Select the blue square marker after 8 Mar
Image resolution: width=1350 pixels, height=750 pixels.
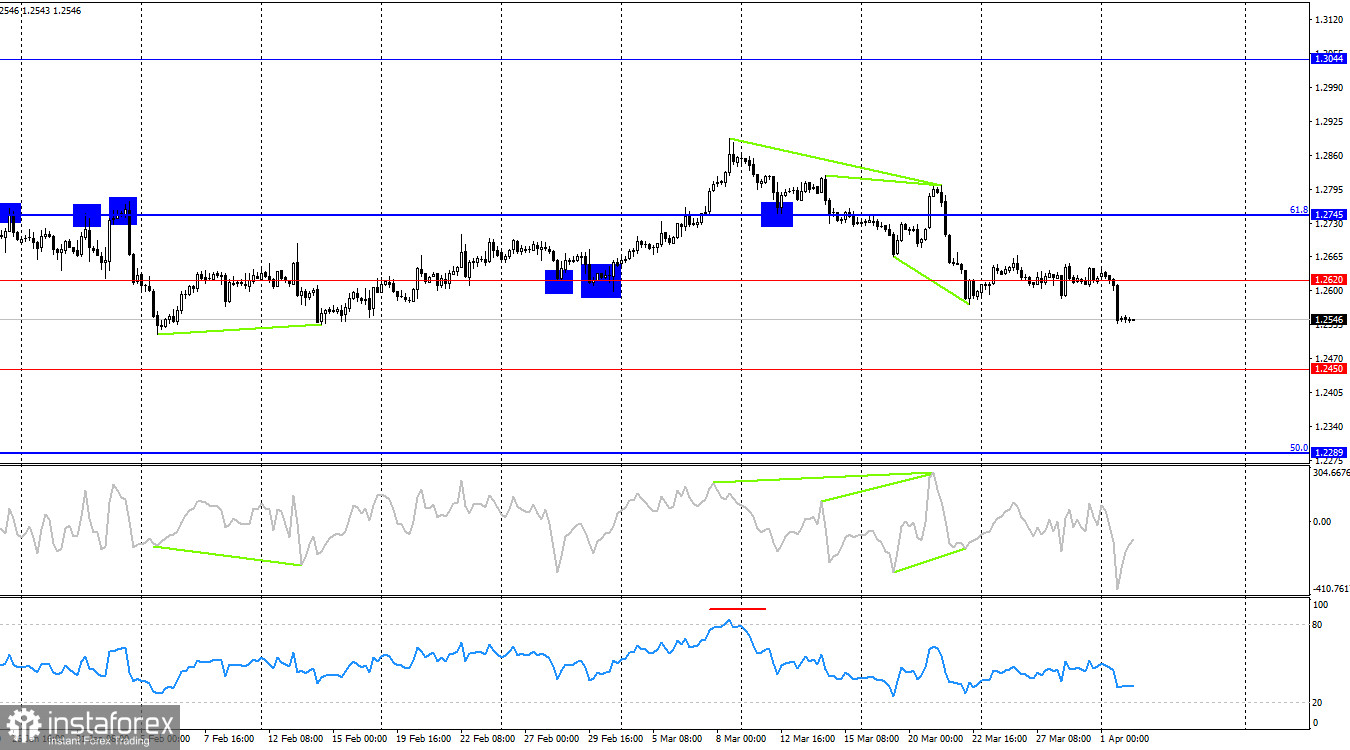click(777, 214)
